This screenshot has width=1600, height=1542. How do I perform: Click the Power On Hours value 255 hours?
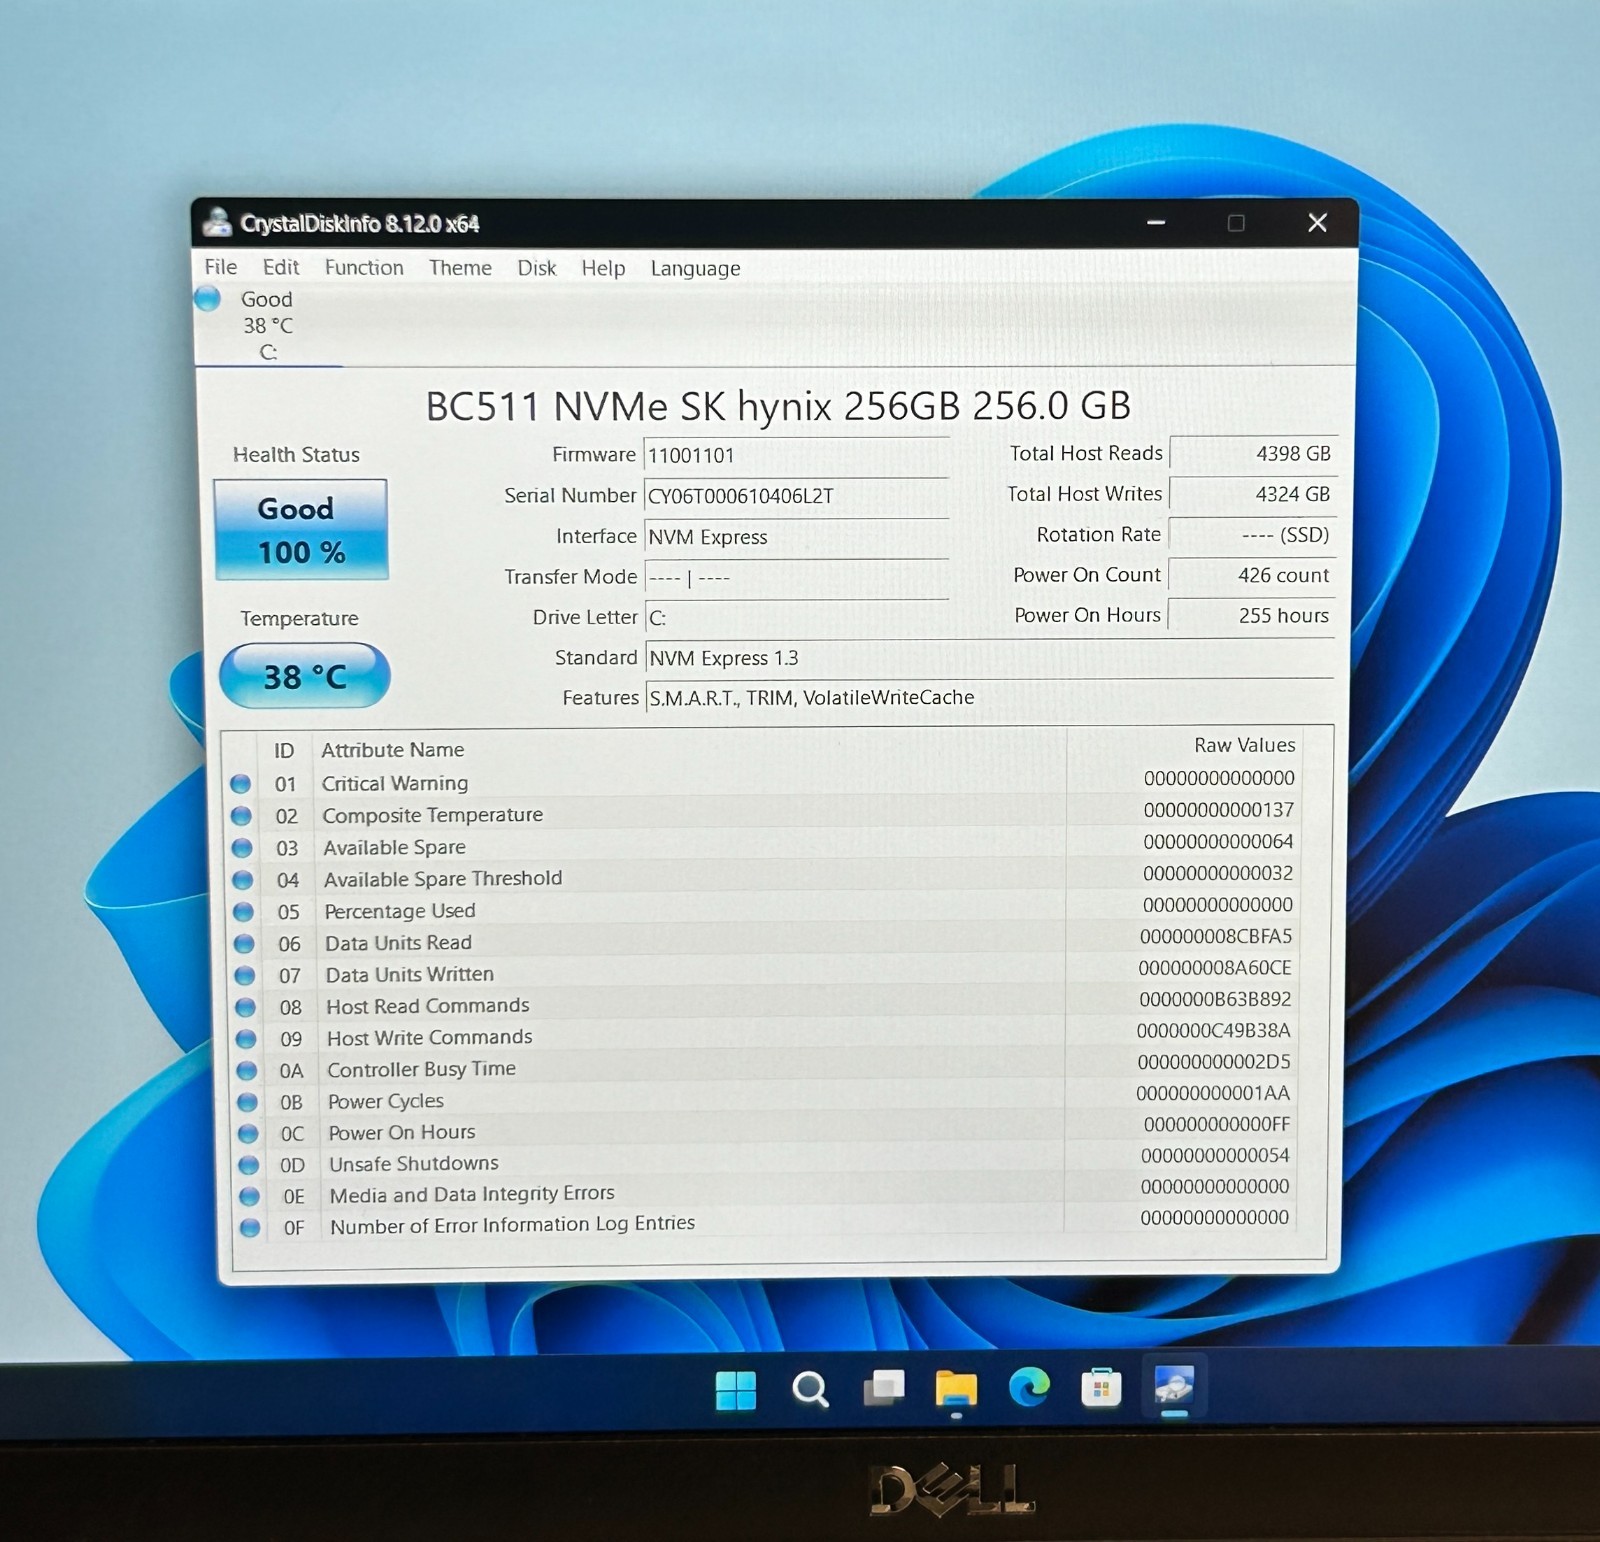[1252, 615]
